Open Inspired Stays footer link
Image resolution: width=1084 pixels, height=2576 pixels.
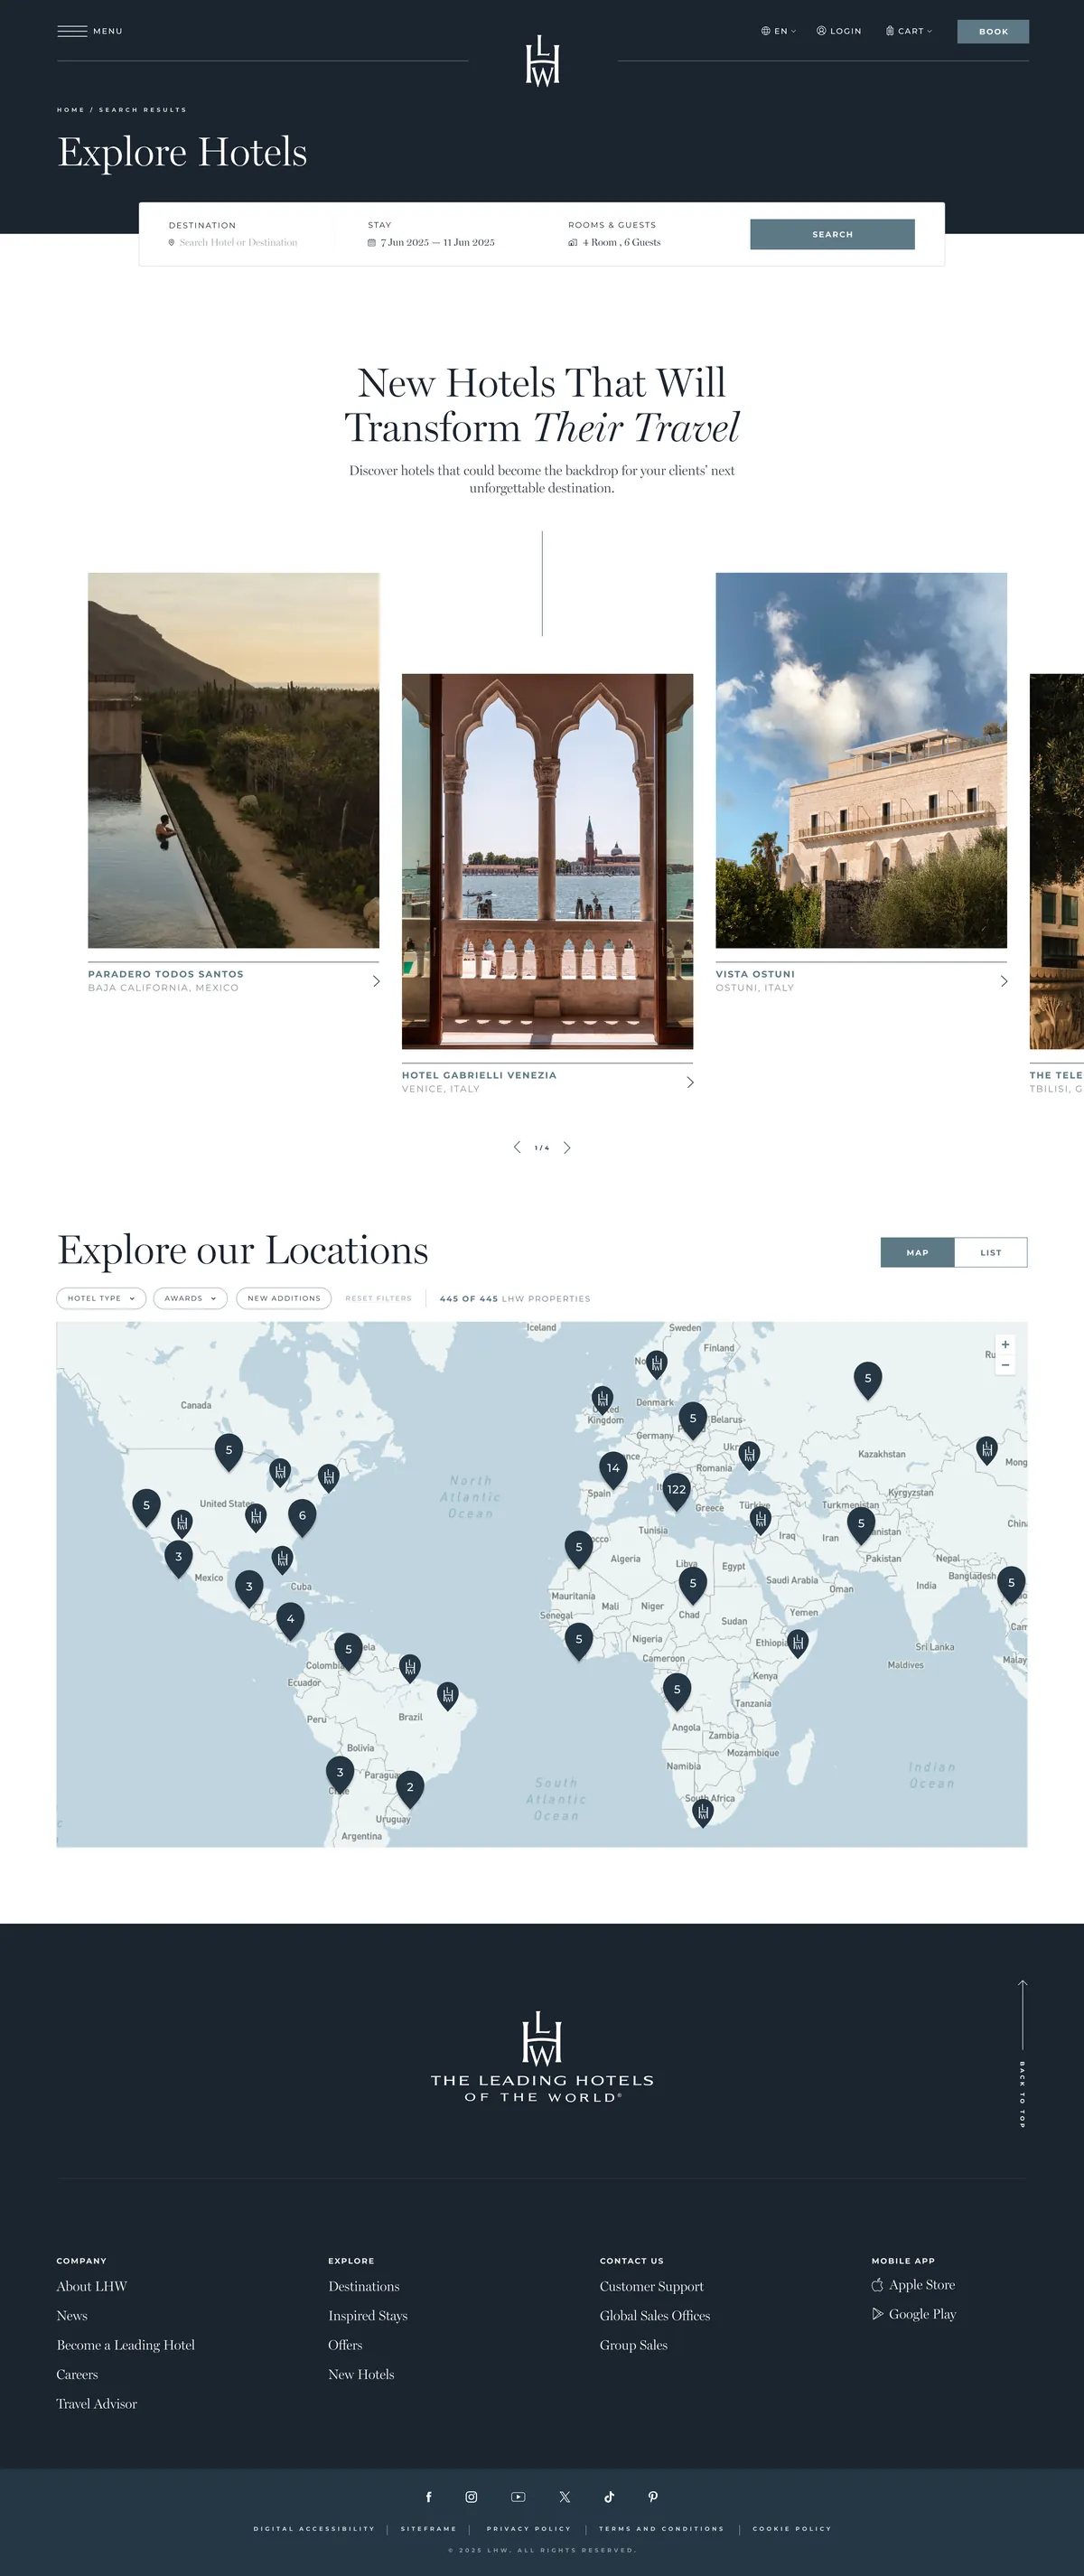[368, 2315]
